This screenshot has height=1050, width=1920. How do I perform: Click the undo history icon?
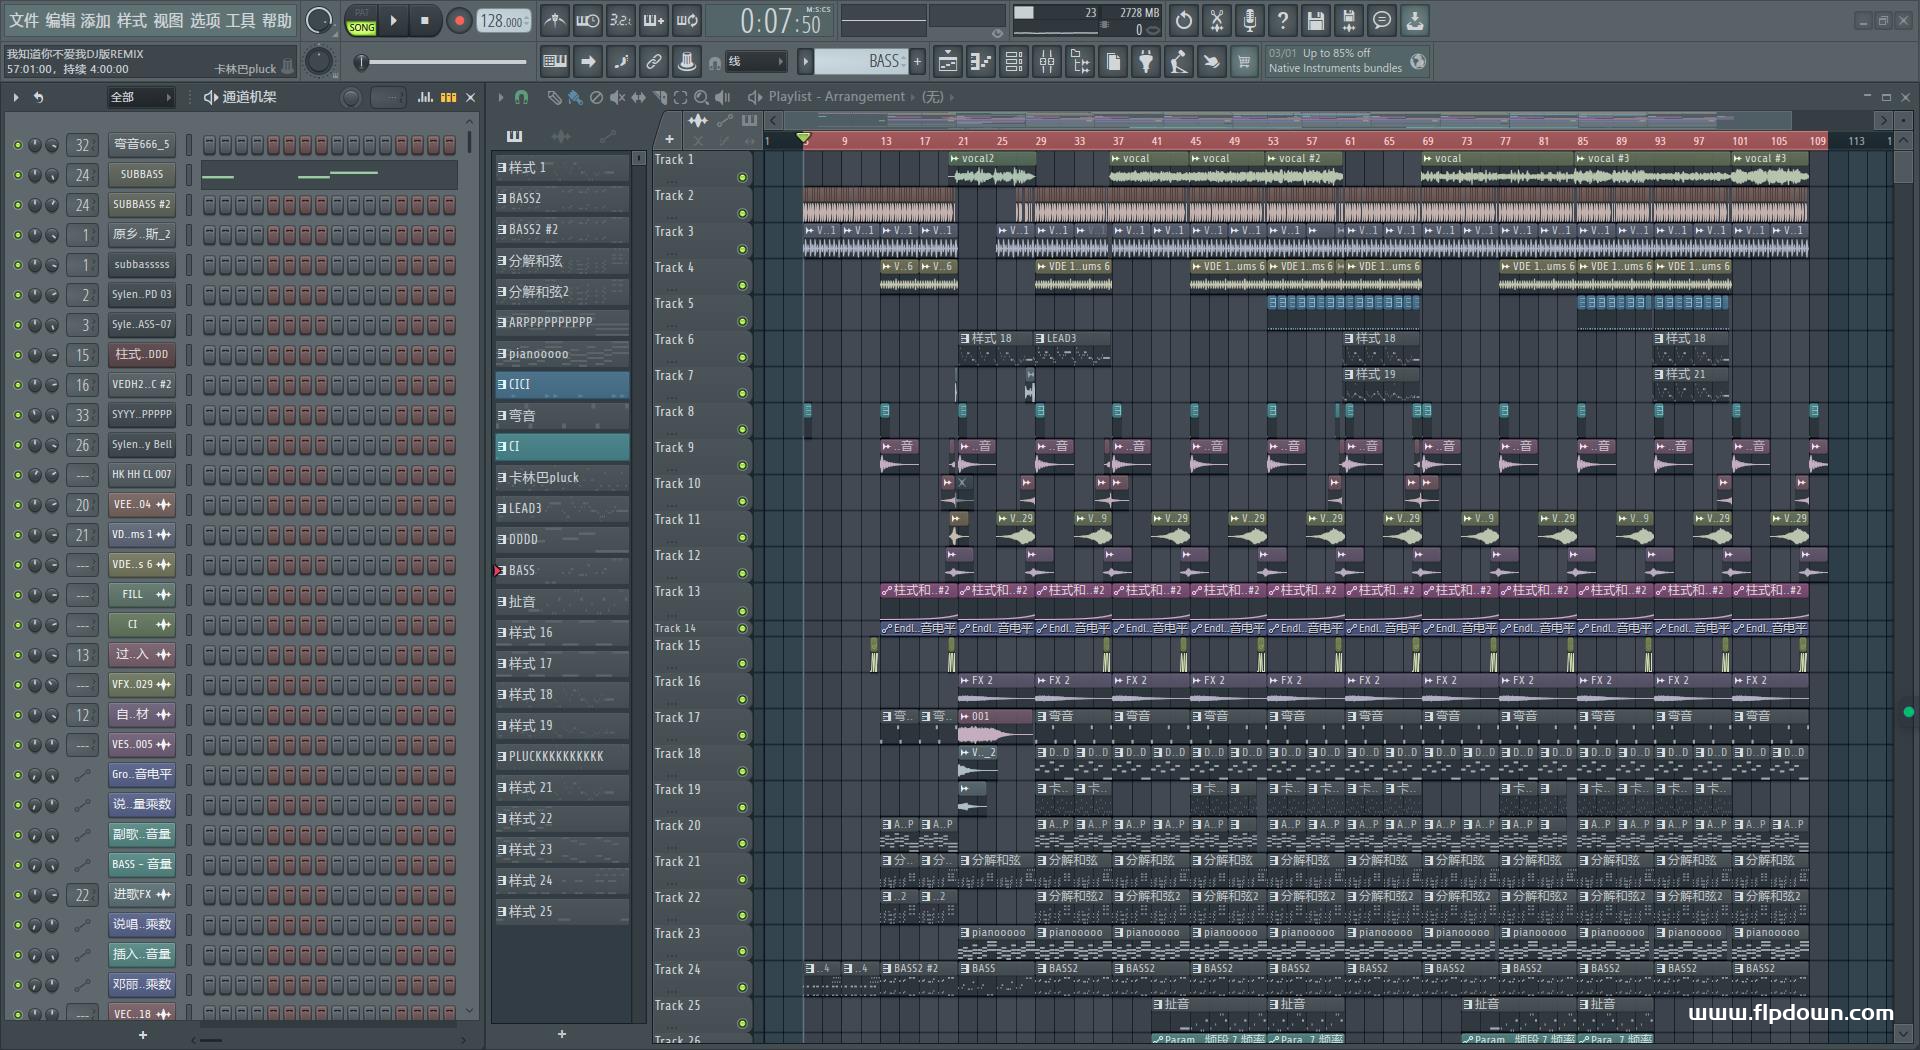point(1184,20)
